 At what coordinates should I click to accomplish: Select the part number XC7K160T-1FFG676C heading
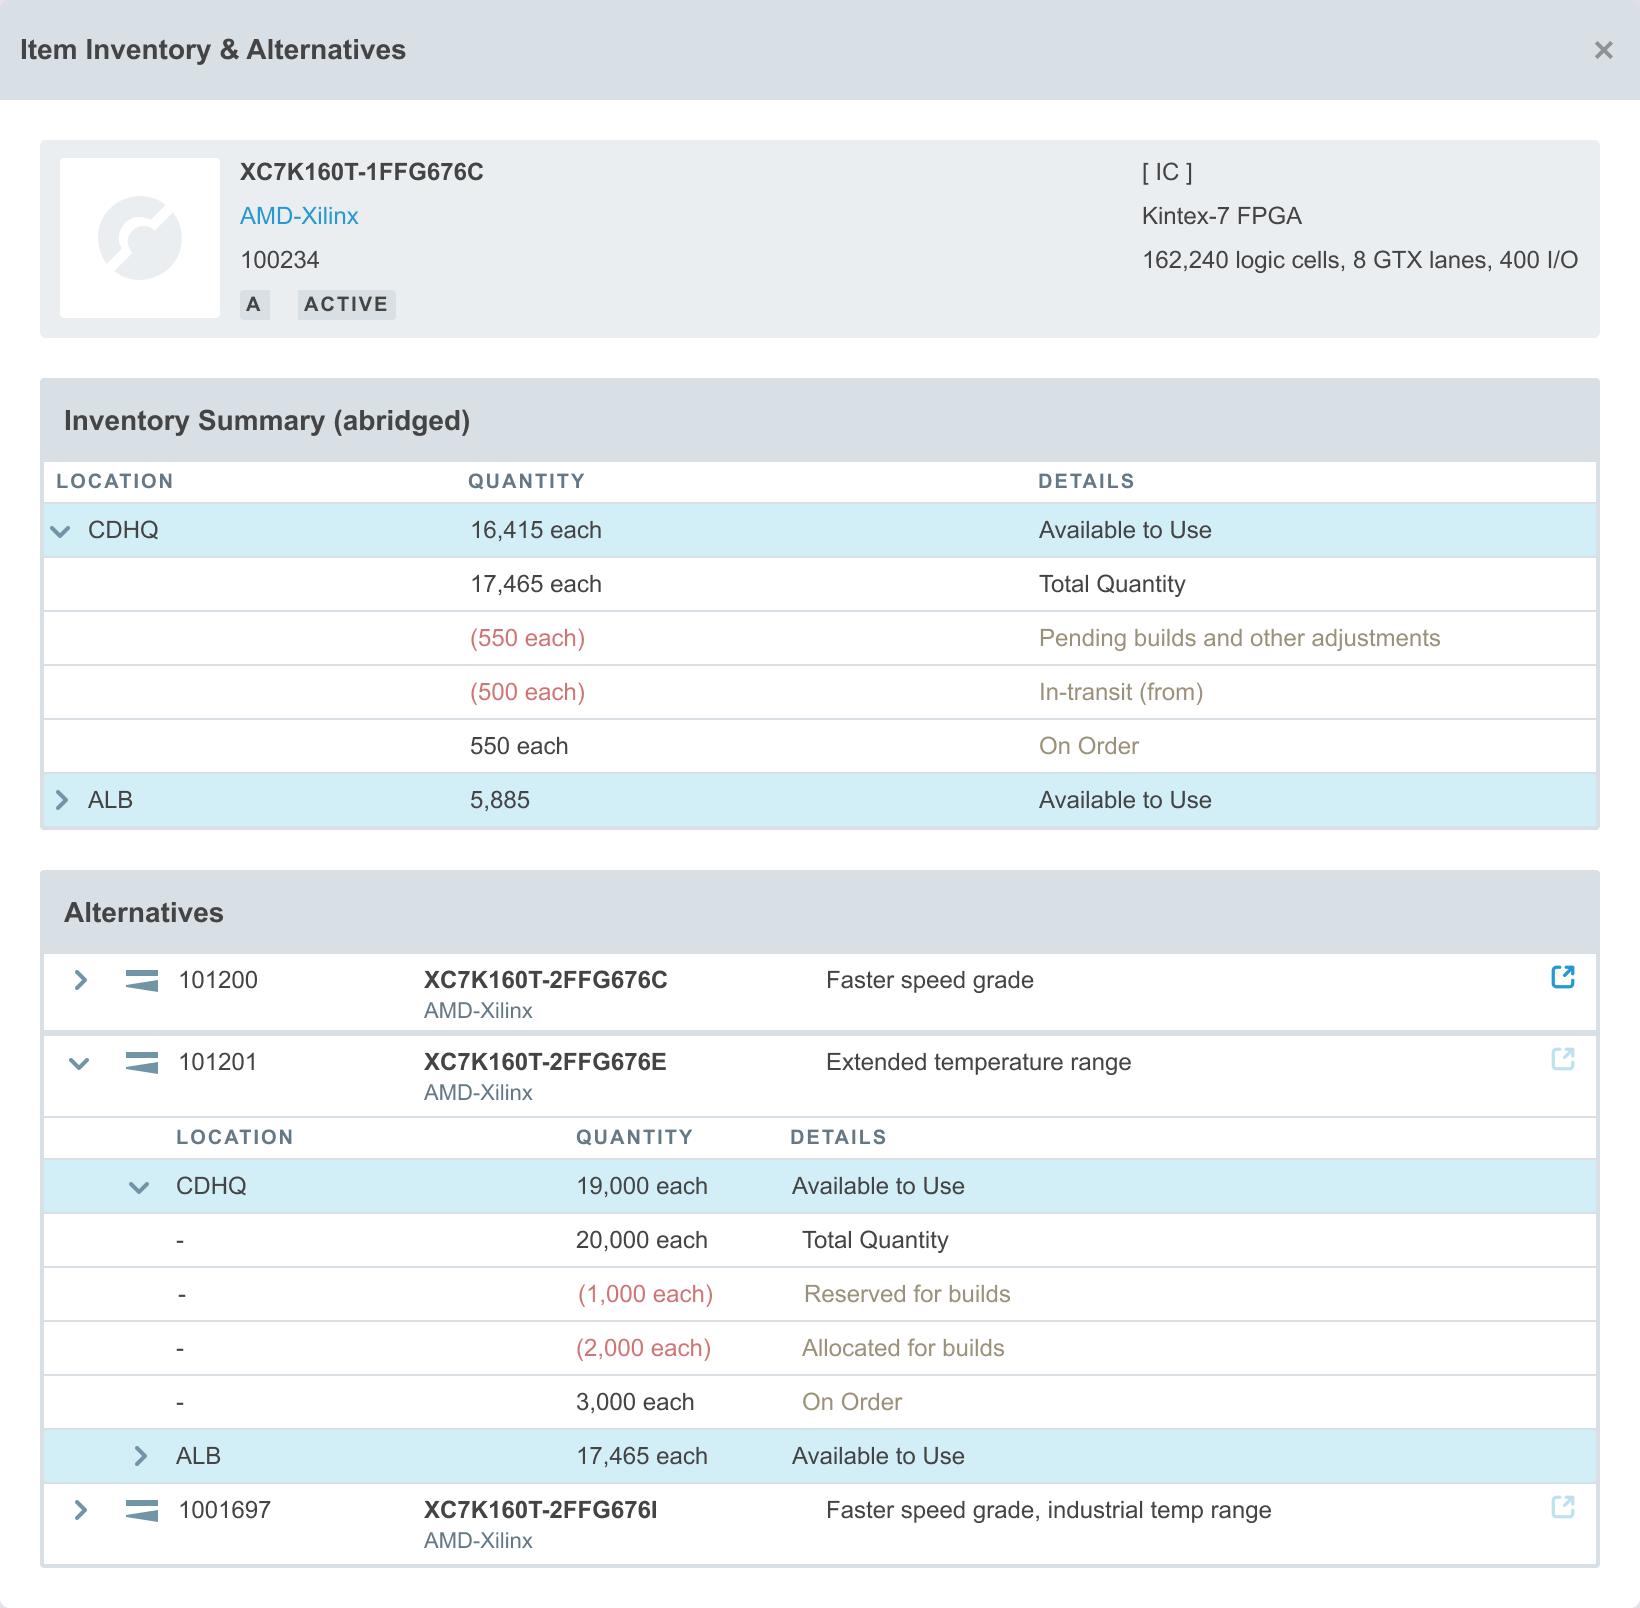click(362, 172)
